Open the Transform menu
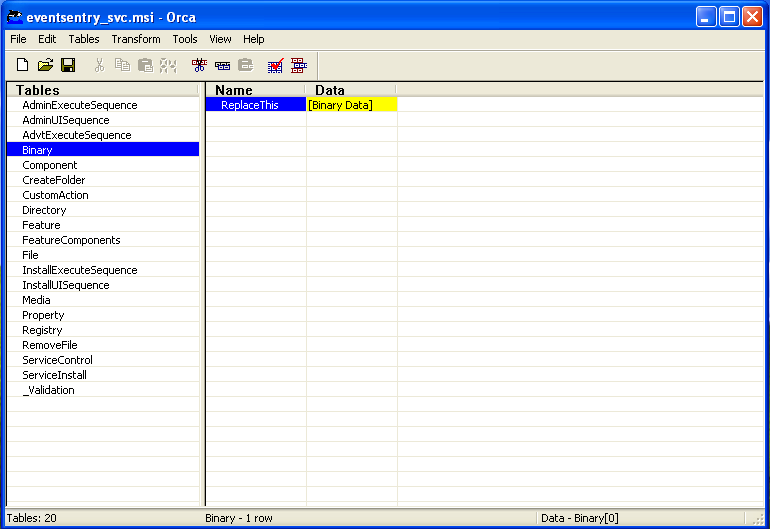Screen dimensions: 770x529 pyautogui.click(x=136, y=39)
